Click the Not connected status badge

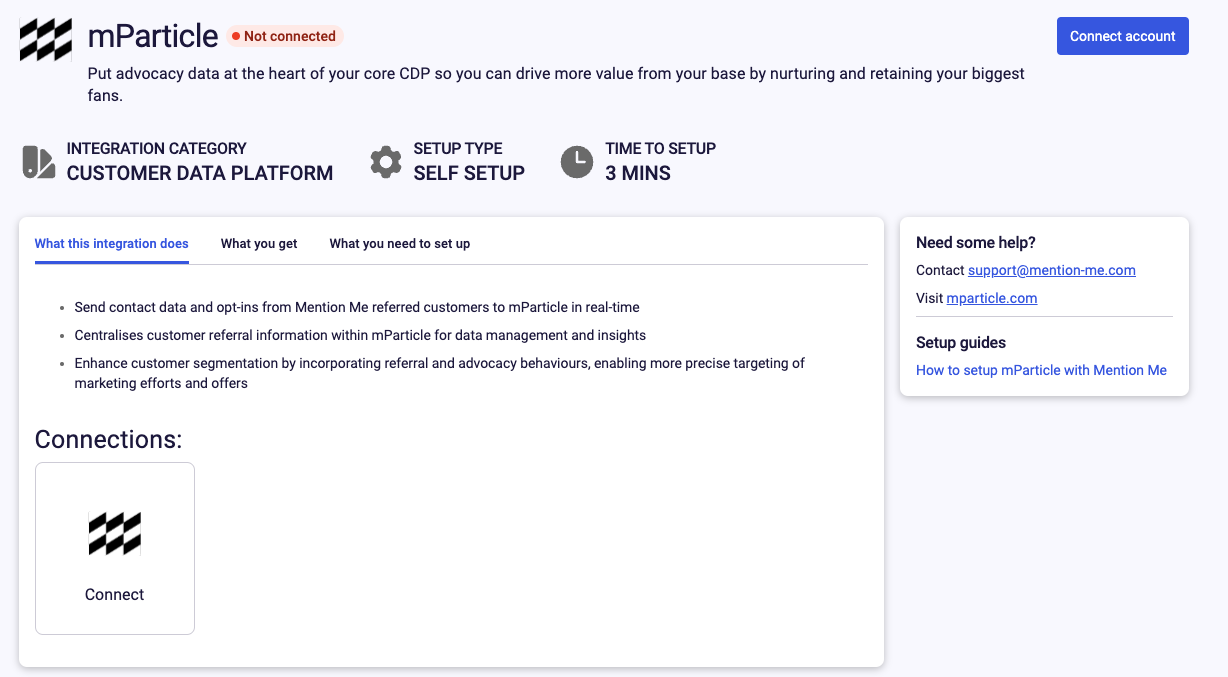pyautogui.click(x=285, y=36)
